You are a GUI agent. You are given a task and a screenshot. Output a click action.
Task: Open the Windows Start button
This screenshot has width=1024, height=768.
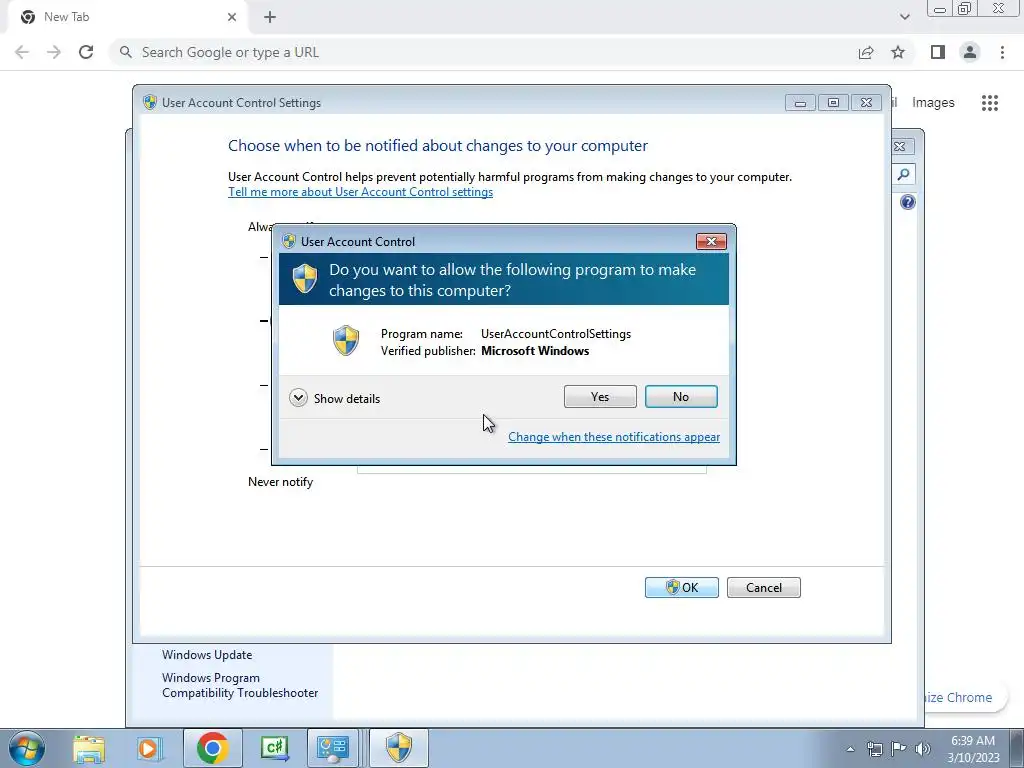(x=26, y=748)
